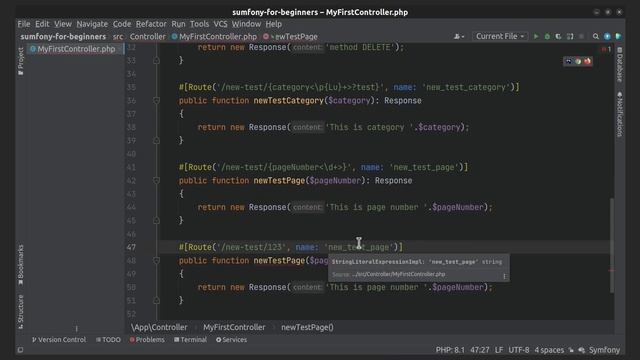Screen dimensions: 640x360
Task: Open the Refactor menu
Action: (151, 24)
